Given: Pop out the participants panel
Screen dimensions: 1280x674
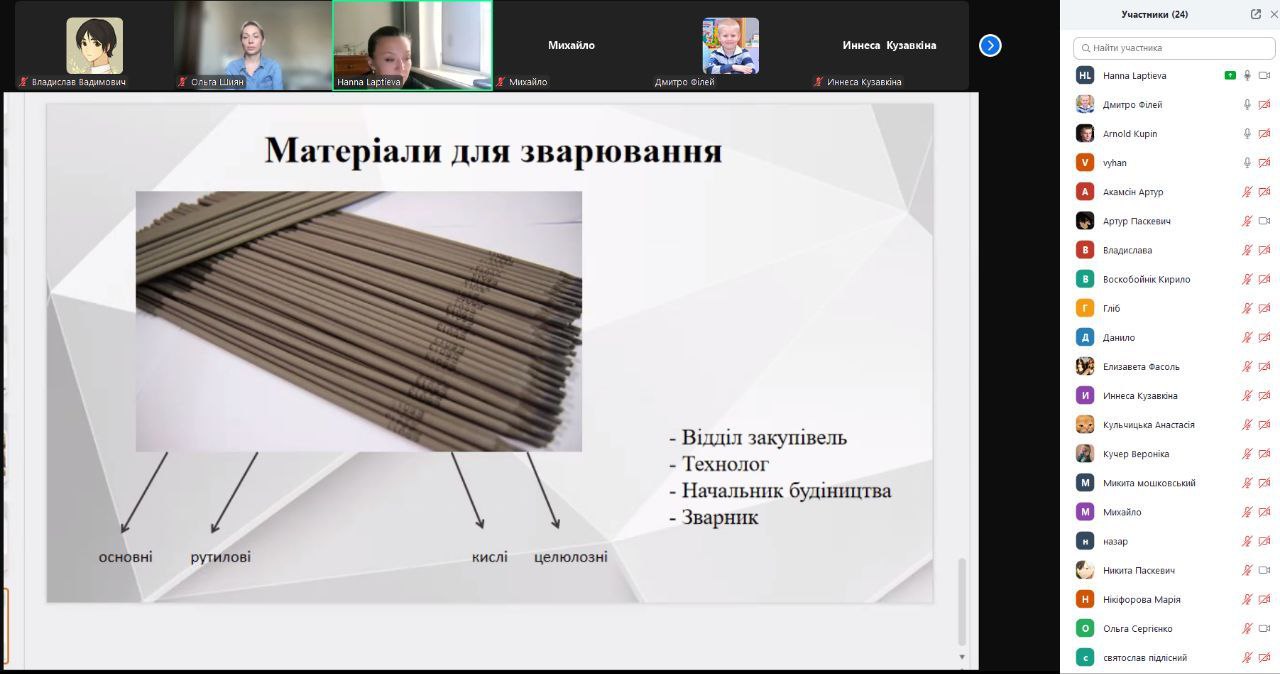Looking at the screenshot, I should (1255, 14).
